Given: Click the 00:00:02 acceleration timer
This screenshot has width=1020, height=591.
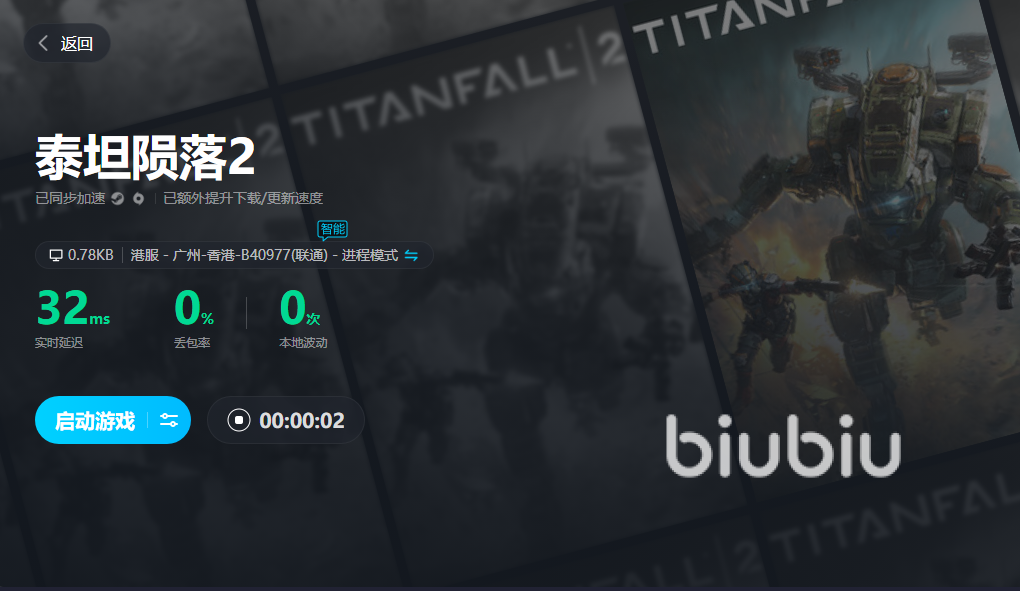Looking at the screenshot, I should click(302, 421).
